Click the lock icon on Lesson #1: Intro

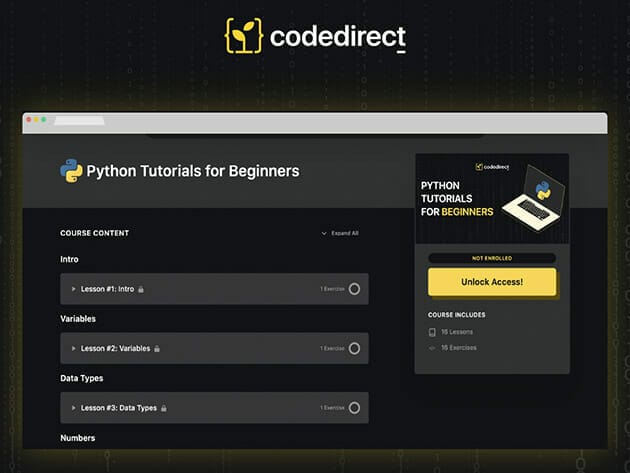pos(141,289)
